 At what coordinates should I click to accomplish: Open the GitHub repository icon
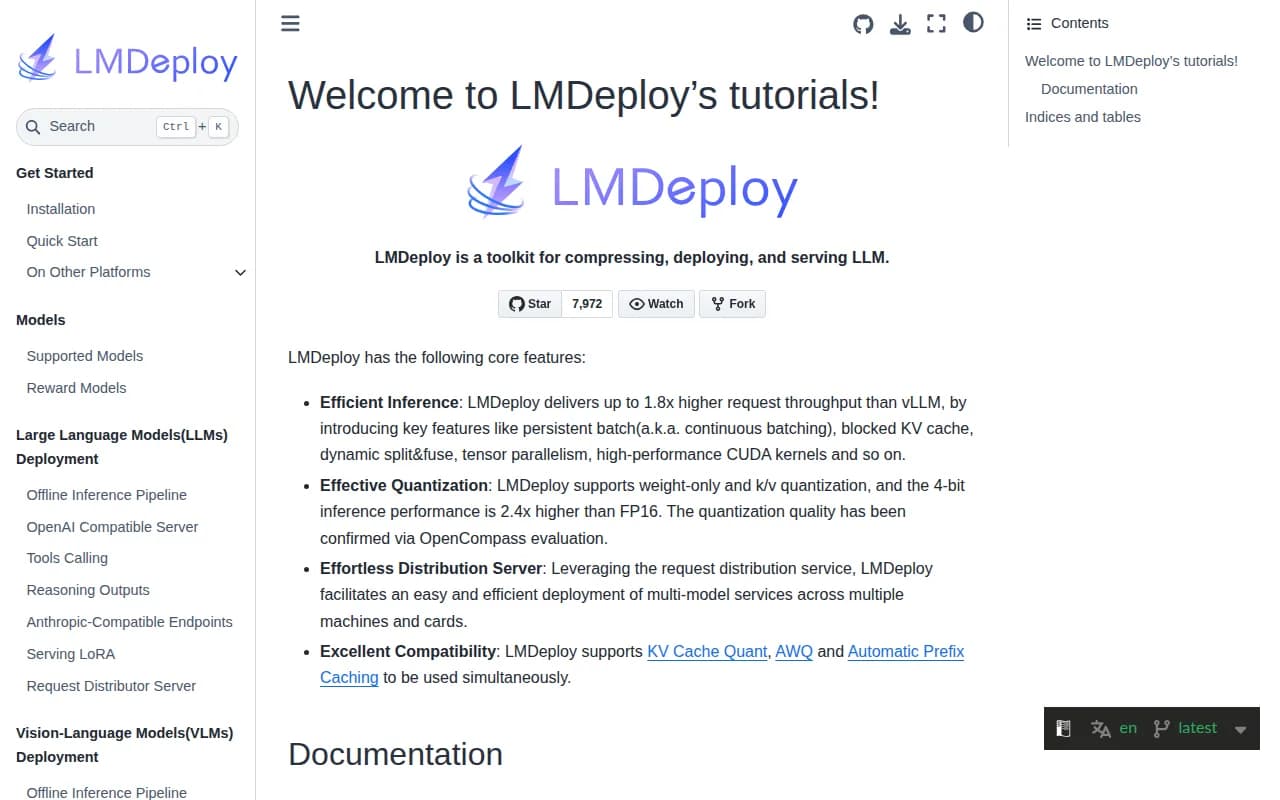pyautogui.click(x=863, y=24)
